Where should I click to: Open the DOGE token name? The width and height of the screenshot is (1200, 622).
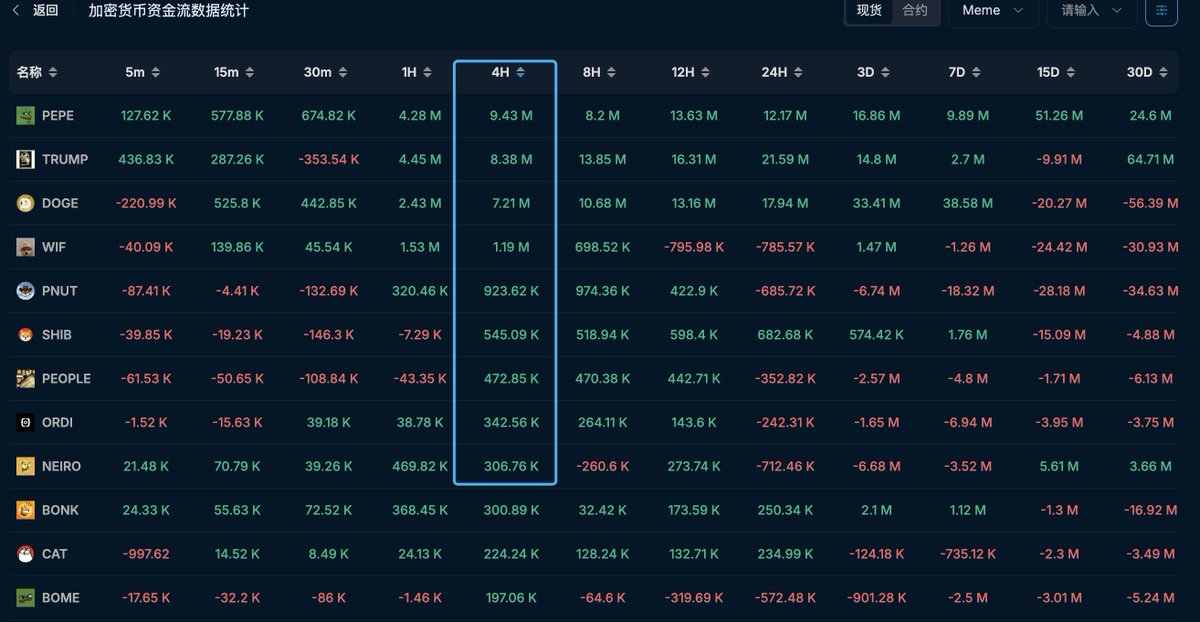[60, 204]
